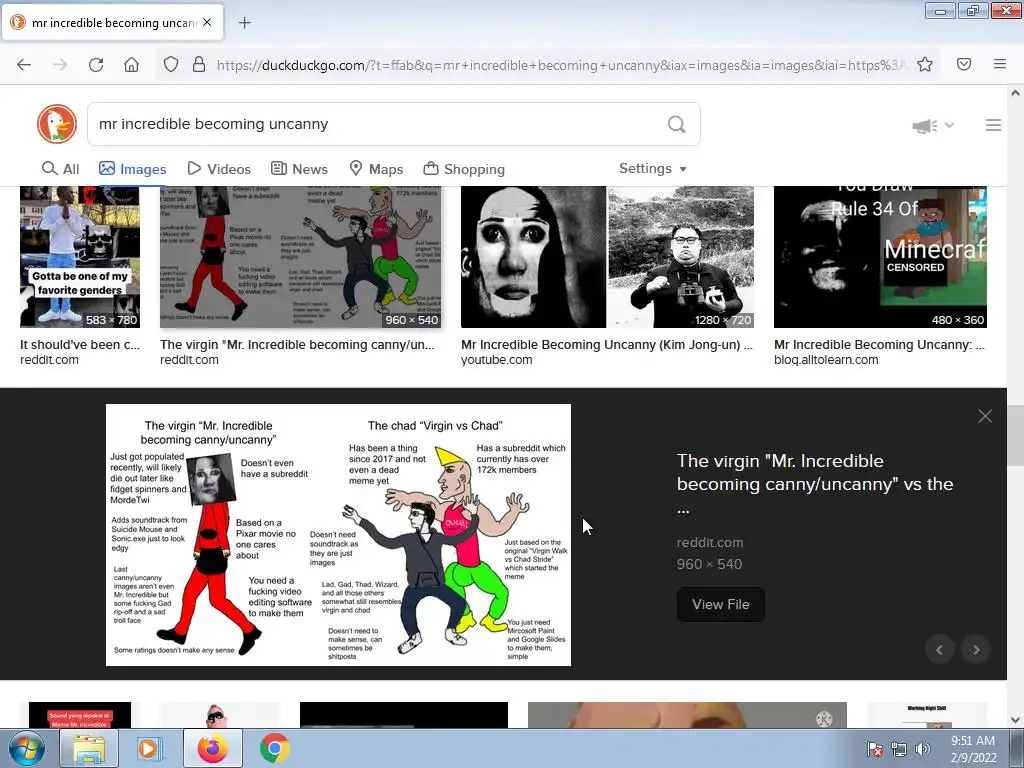1024x768 pixels.
Task: Go to DuckDuckGo home via logo
Action: [x=57, y=124]
